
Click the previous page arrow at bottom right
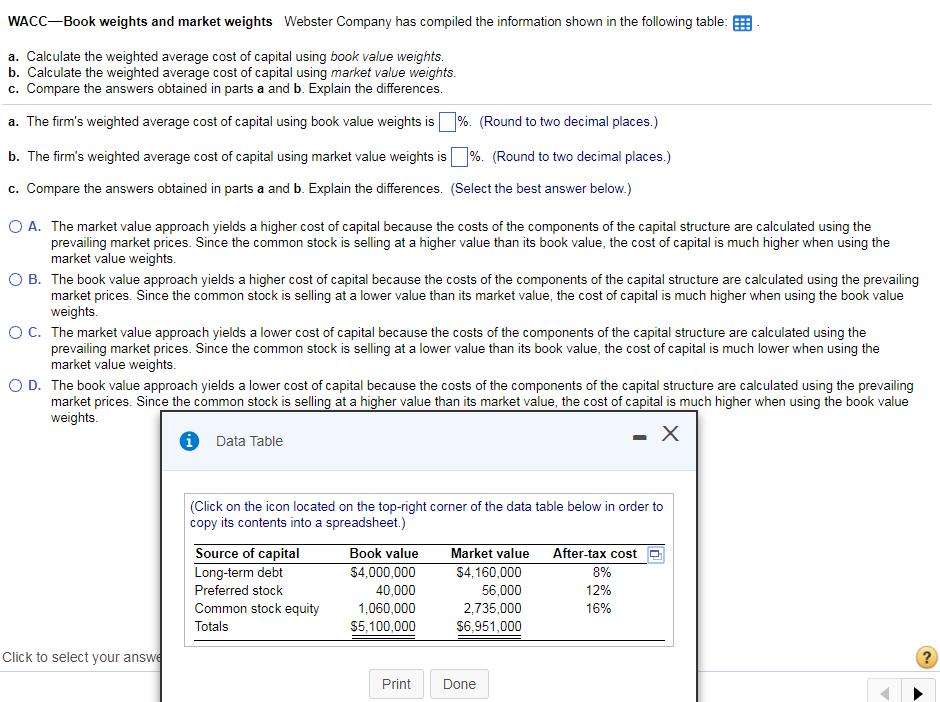pyautogui.click(x=883, y=691)
